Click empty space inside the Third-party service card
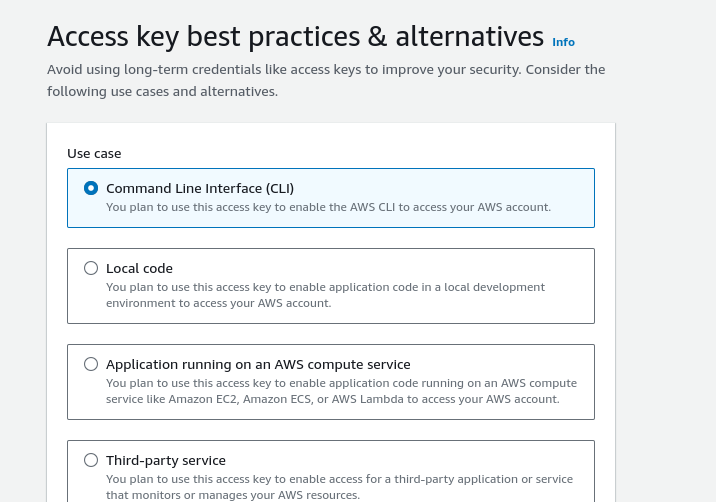This screenshot has width=716, height=502. click(450, 460)
